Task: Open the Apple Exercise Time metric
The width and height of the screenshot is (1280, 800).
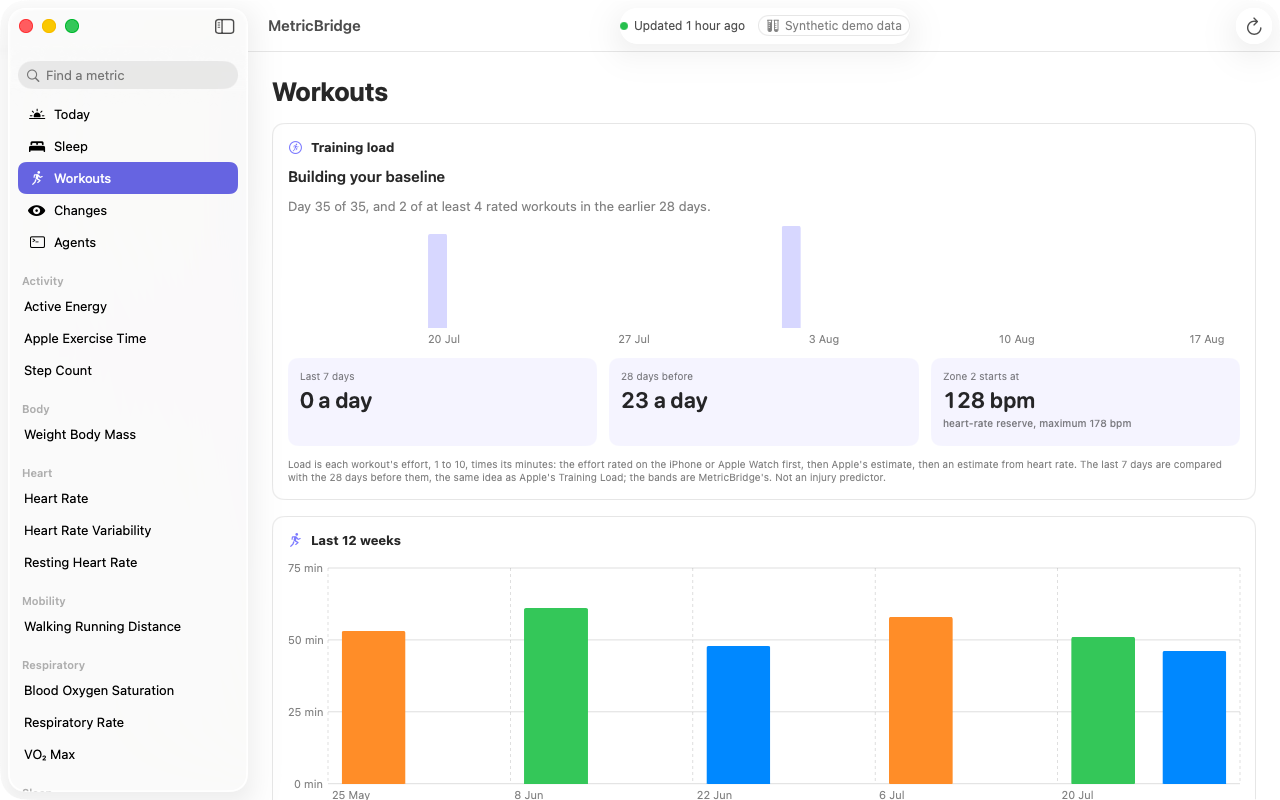Action: pos(128,338)
